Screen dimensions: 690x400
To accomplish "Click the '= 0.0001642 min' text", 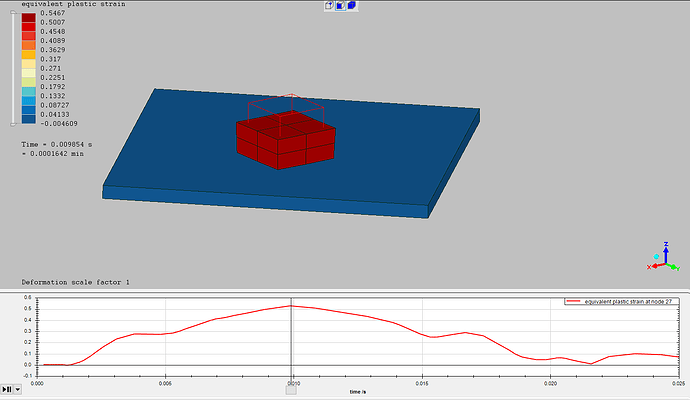I will (52, 154).
